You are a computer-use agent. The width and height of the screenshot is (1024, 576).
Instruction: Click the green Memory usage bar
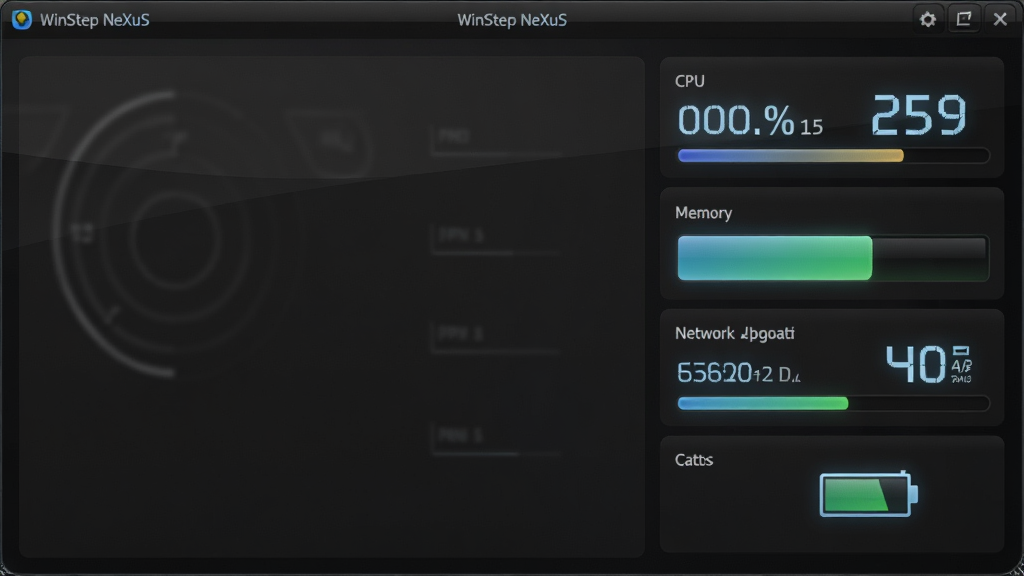tap(833, 258)
